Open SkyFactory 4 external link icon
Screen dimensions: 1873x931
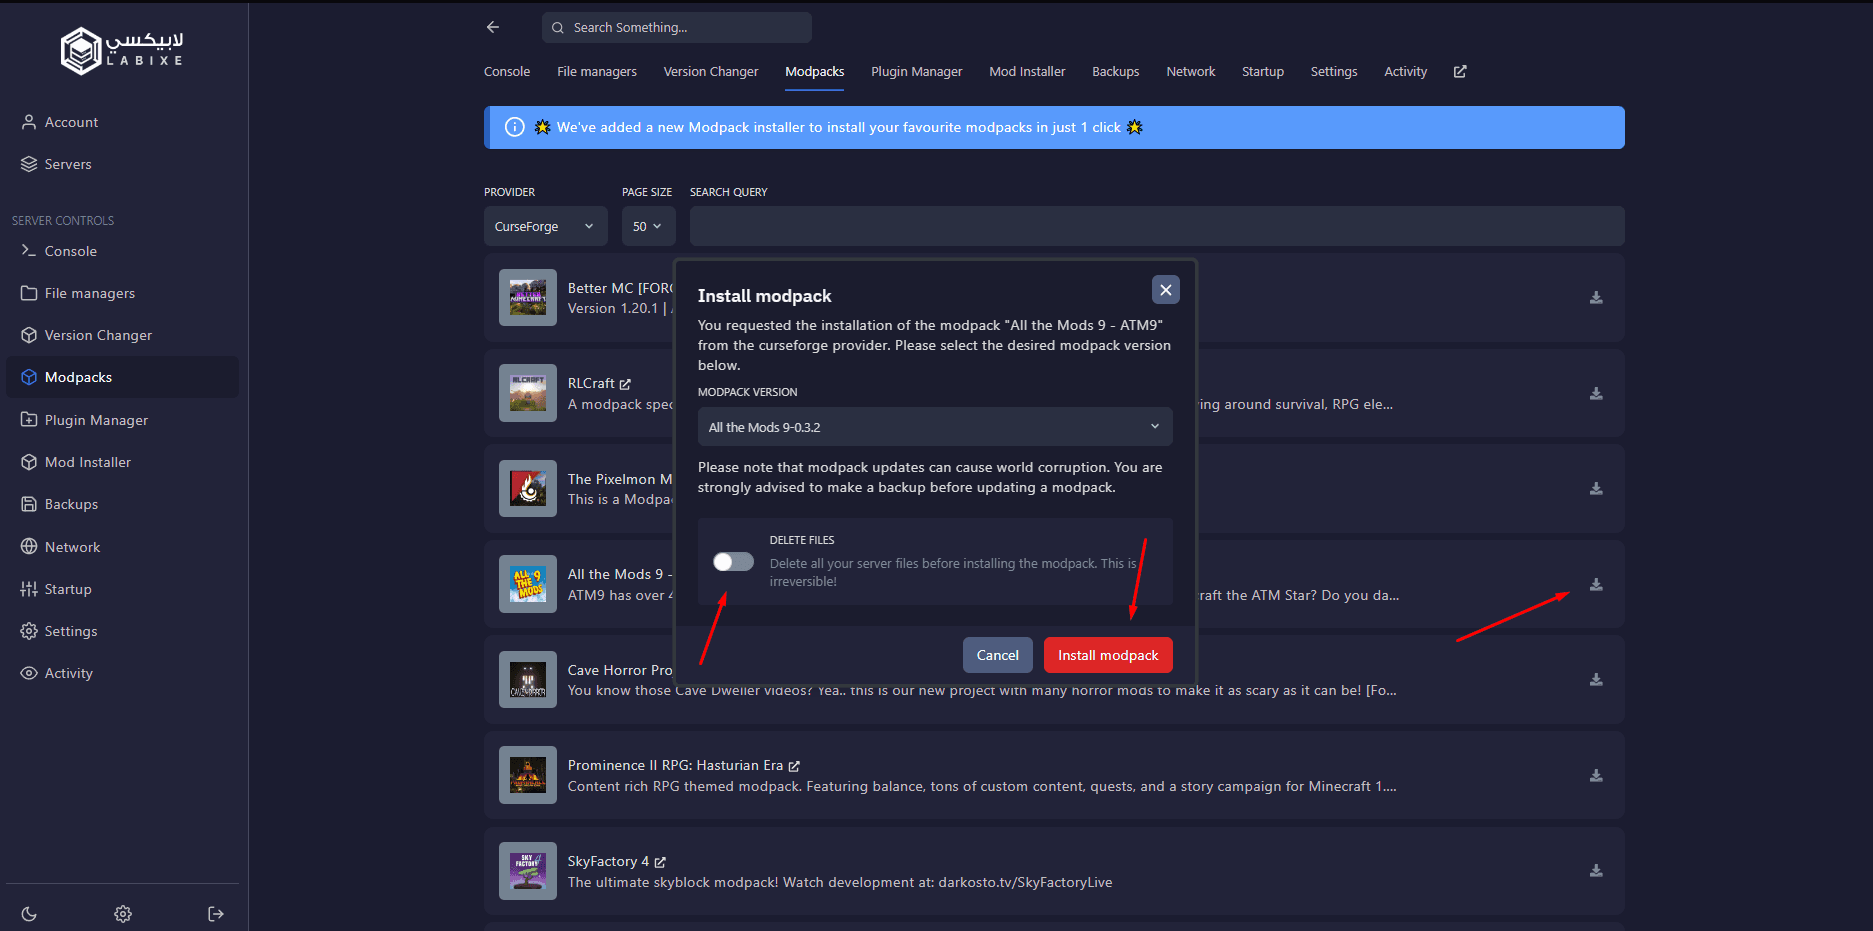660,862
